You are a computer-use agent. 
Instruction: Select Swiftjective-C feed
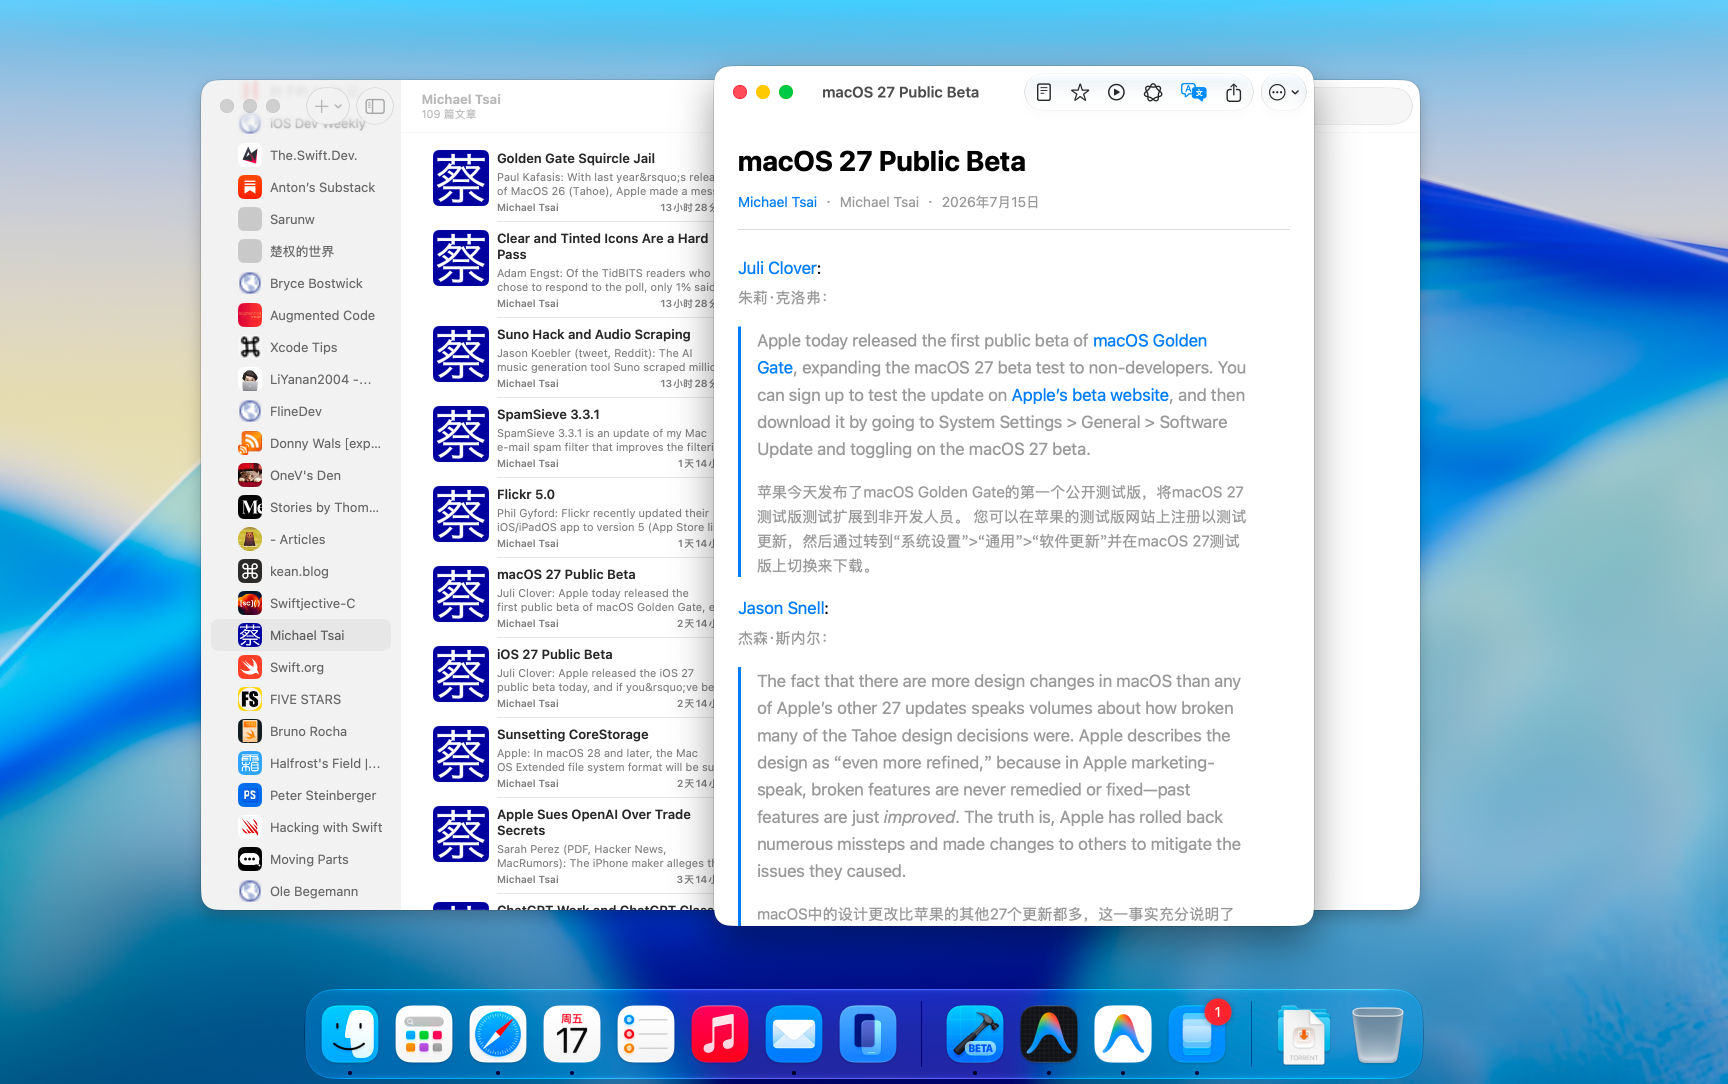[301, 603]
